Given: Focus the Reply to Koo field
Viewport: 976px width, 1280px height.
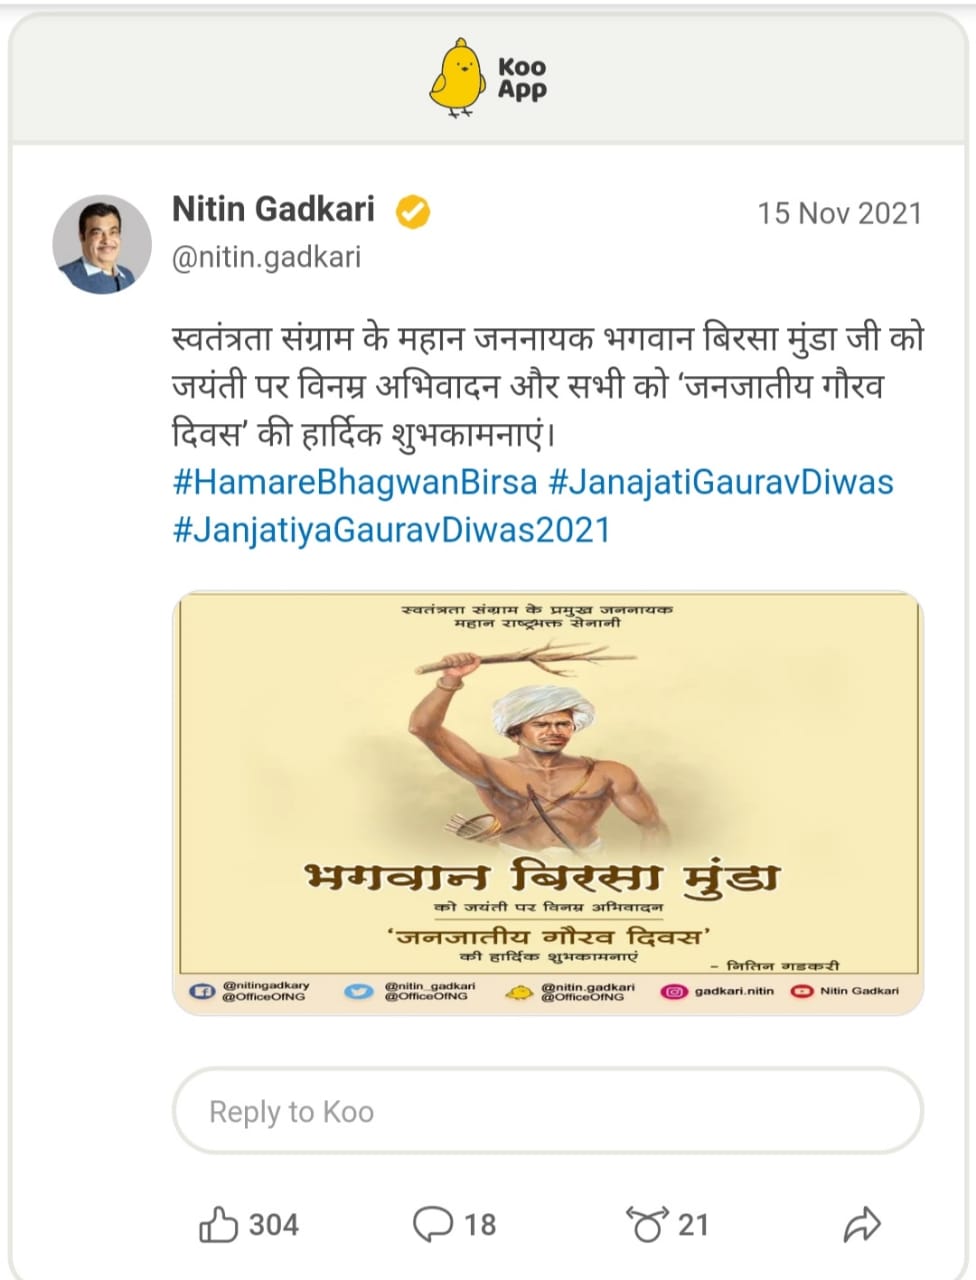Looking at the screenshot, I should pos(548,1111).
